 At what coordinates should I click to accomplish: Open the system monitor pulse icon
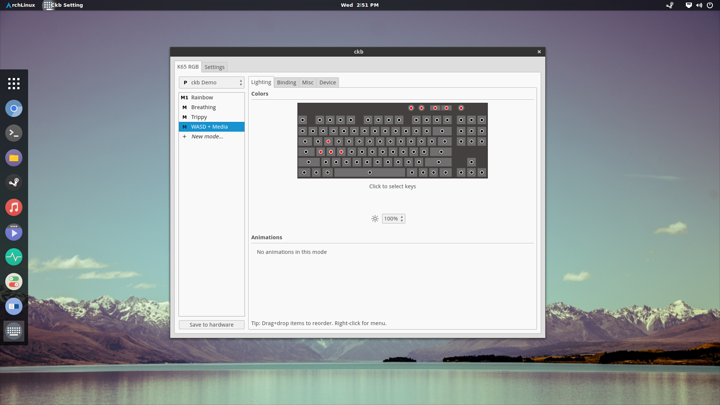[14, 257]
